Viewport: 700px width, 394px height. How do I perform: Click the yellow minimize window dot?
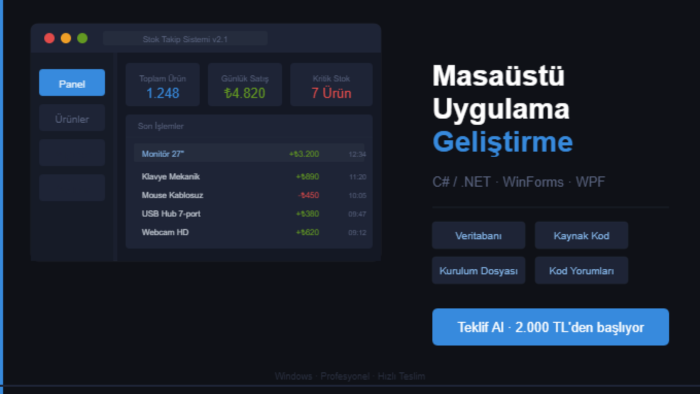click(x=66, y=38)
